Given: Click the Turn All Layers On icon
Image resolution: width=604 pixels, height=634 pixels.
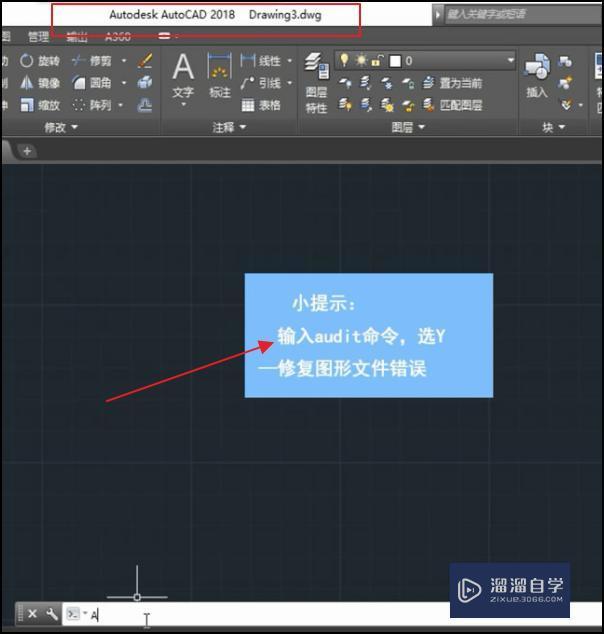Looking at the screenshot, I should (x=344, y=106).
